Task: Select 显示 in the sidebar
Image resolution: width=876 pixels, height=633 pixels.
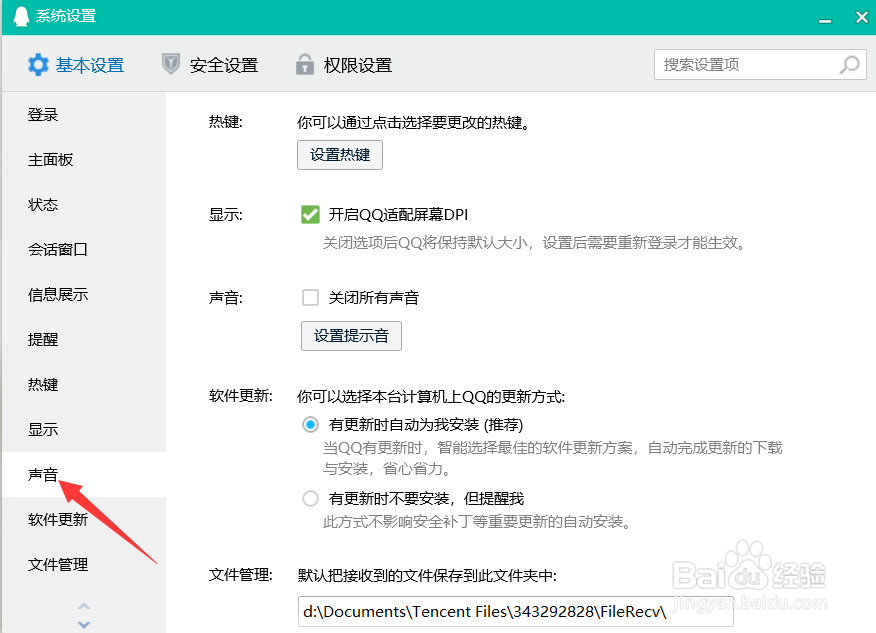Action: click(84, 430)
